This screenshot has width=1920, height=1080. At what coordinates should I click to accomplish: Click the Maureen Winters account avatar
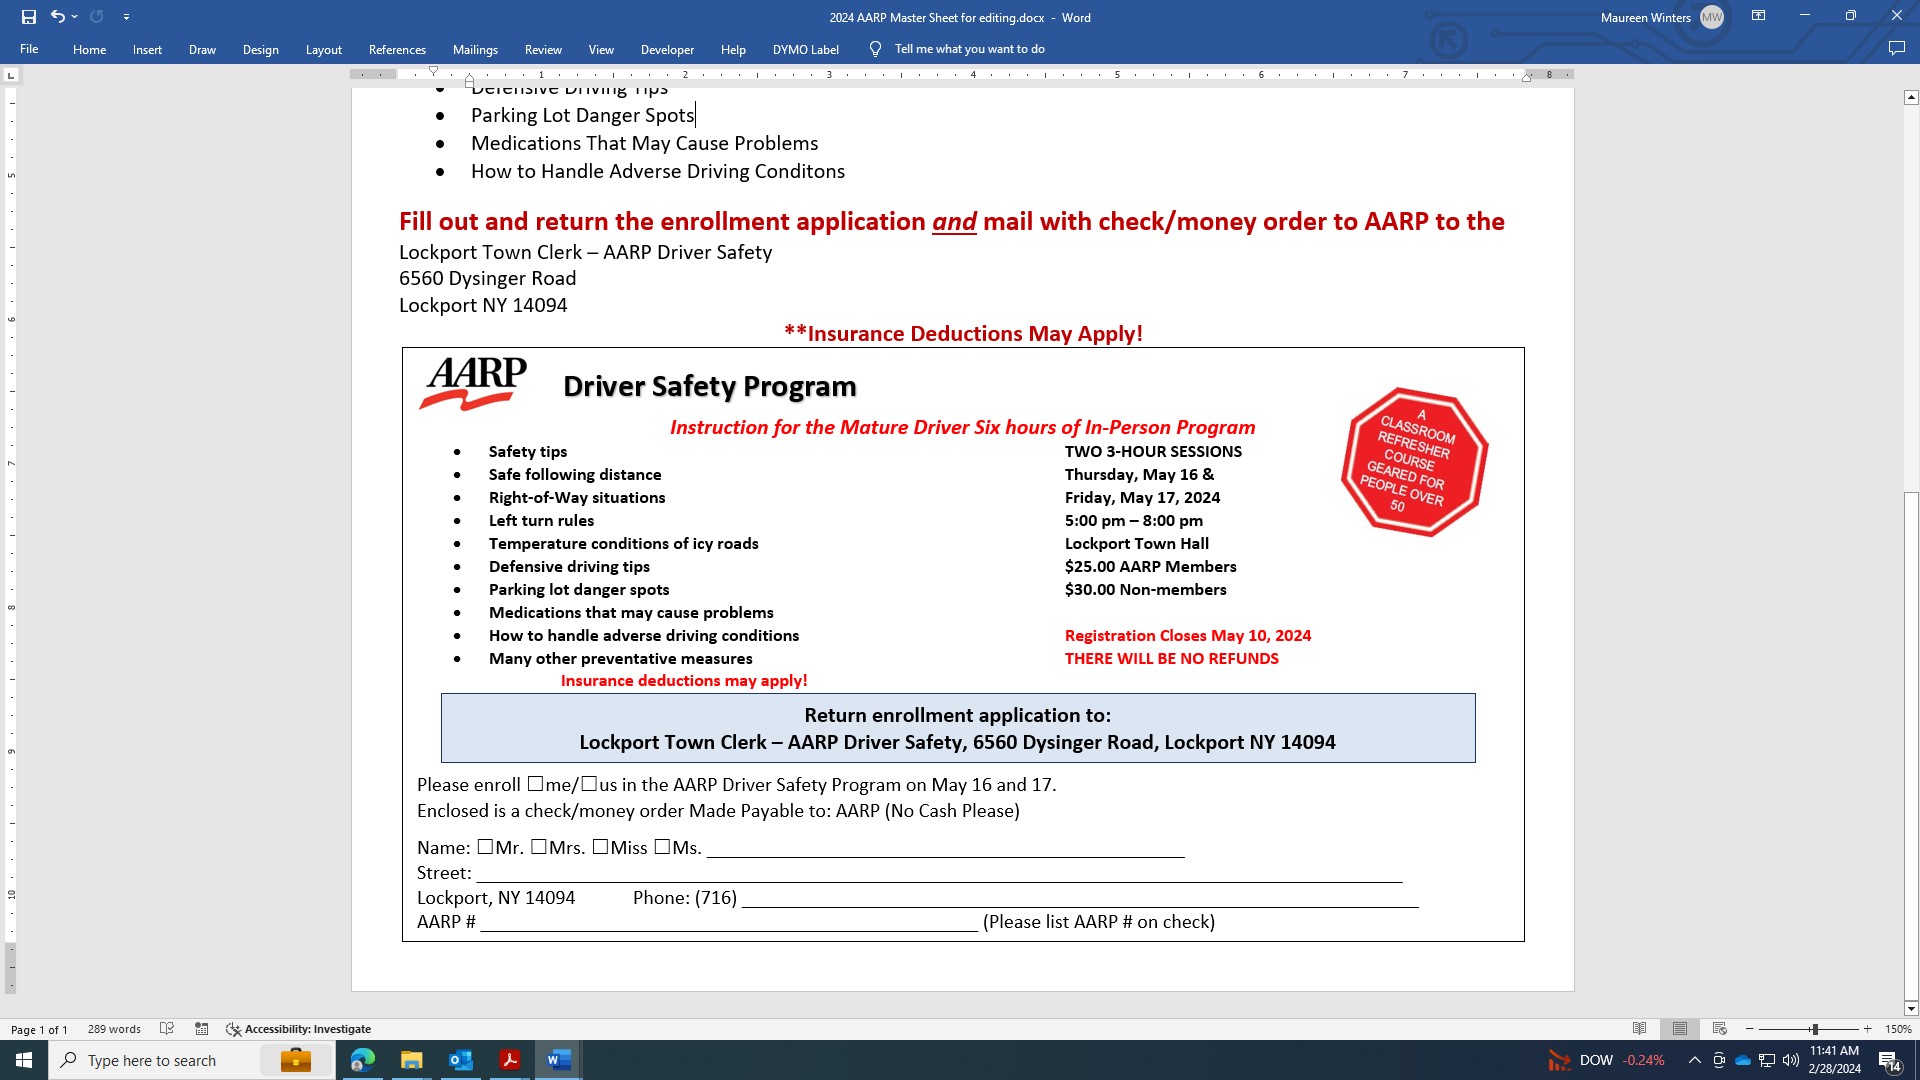click(1712, 17)
